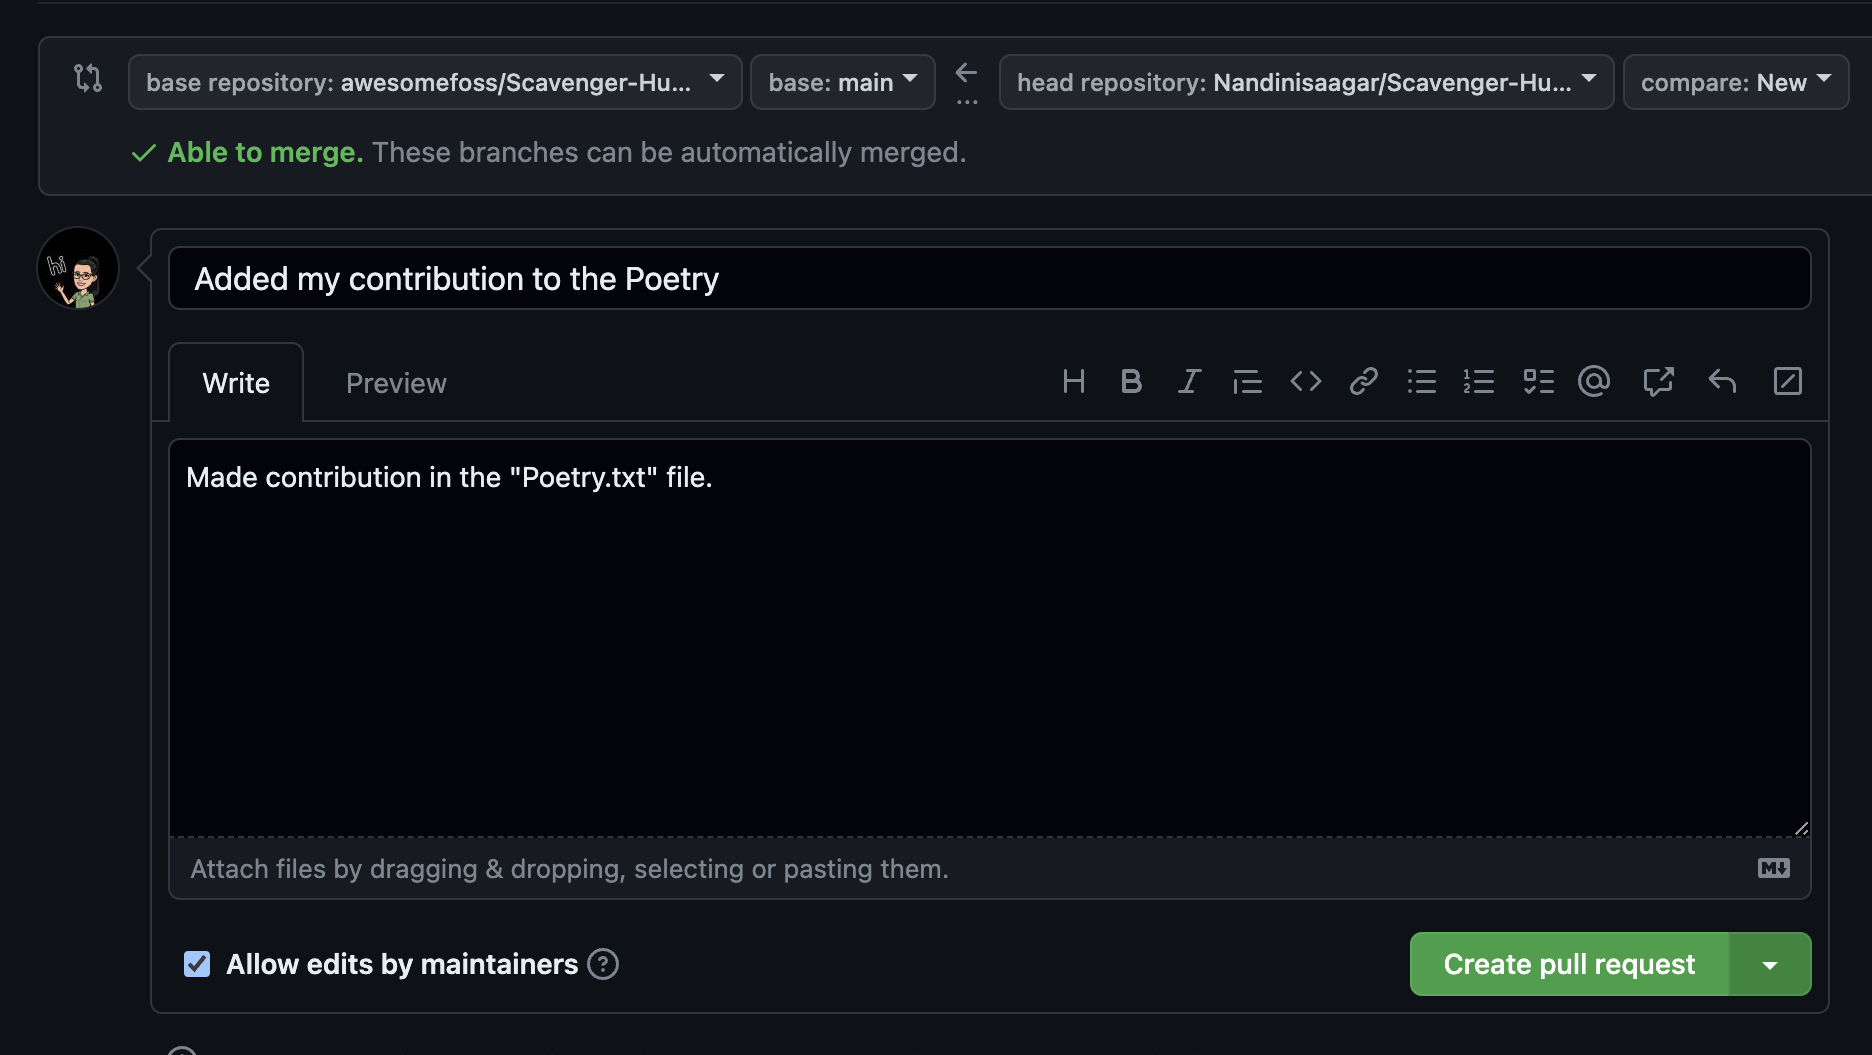Open the help tooltip beside Allow edits
This screenshot has height=1055, width=1872.
603,963
